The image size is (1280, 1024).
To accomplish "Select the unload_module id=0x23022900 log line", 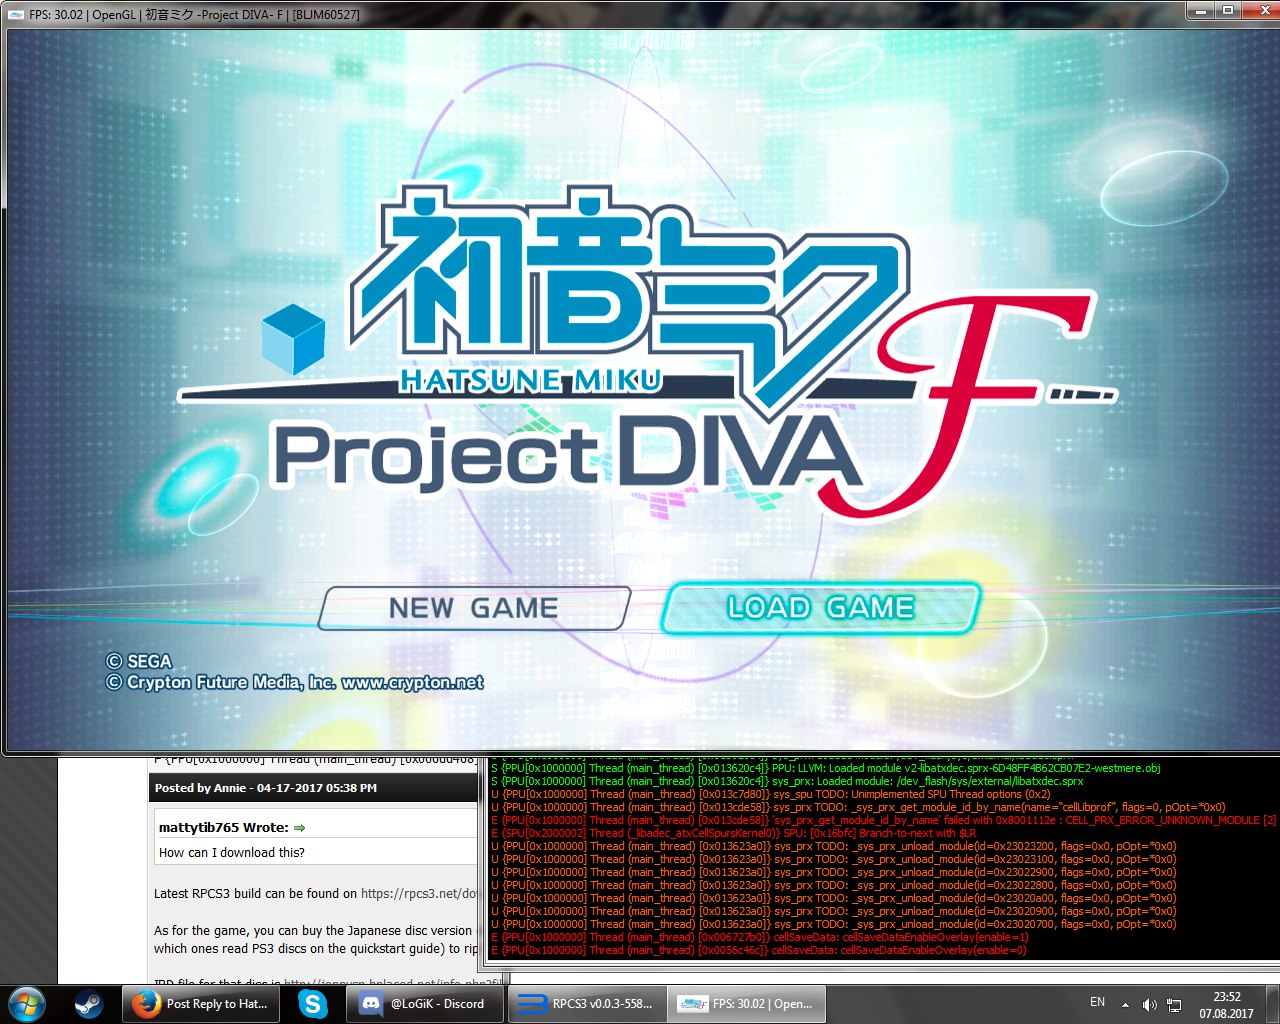I will click(834, 872).
